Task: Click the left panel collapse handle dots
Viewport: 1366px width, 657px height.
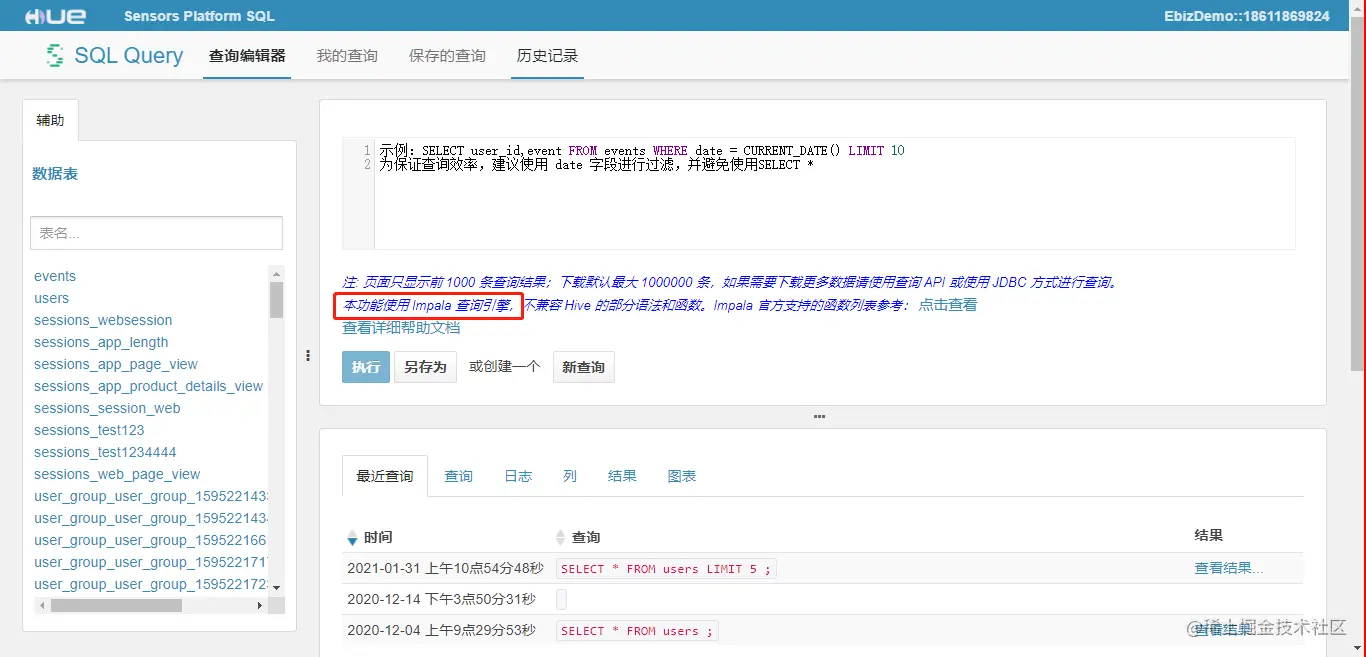Action: [308, 355]
